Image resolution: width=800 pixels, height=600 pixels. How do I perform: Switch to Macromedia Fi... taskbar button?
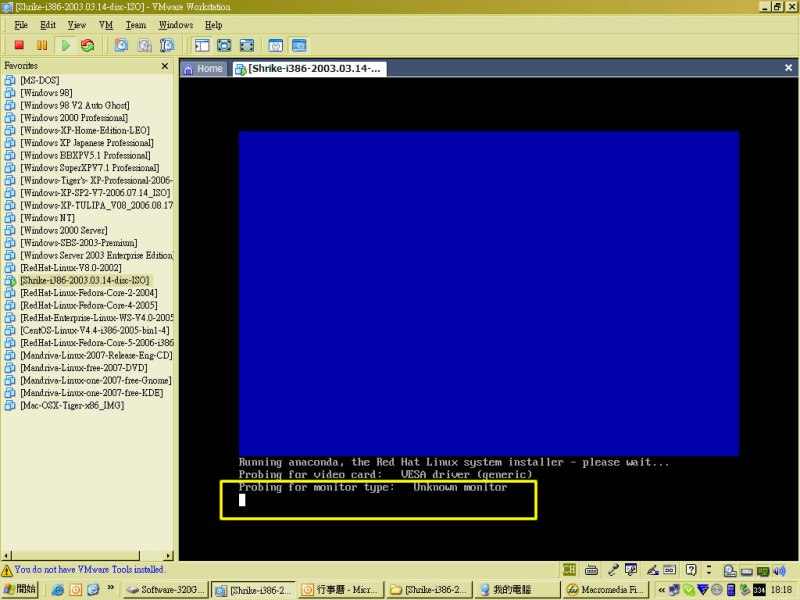coord(605,590)
